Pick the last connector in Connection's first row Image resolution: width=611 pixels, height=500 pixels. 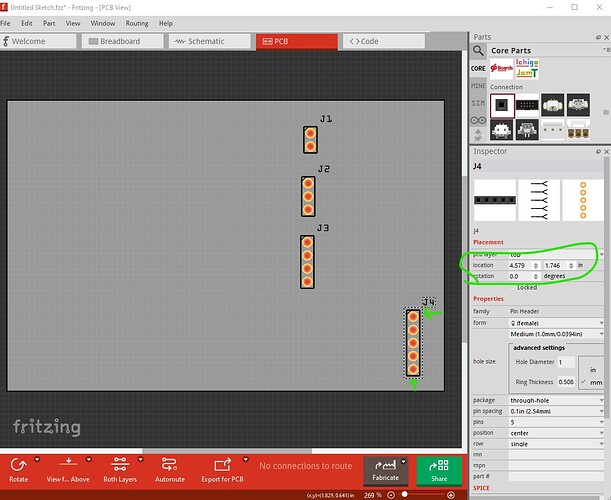578,105
